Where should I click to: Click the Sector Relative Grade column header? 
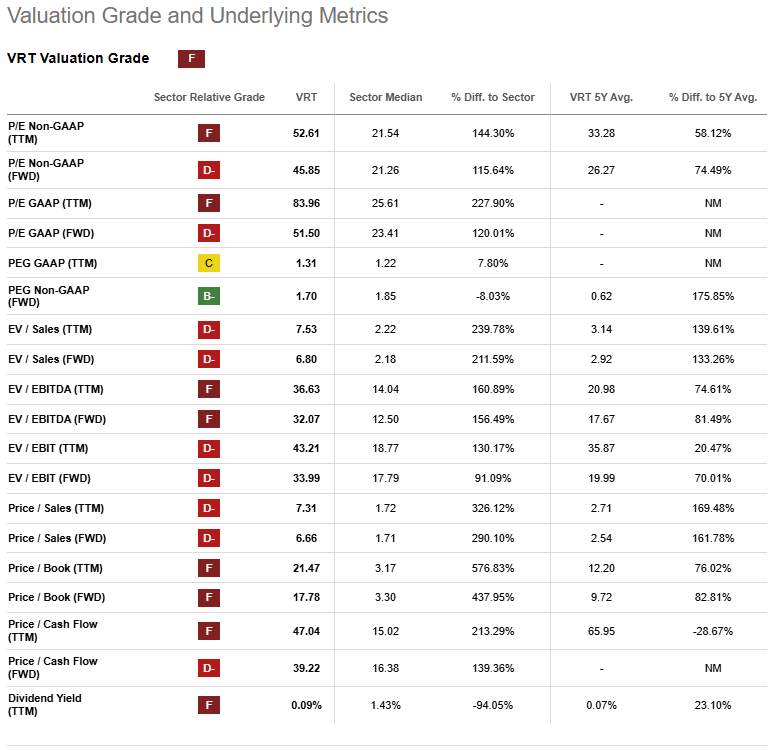[209, 97]
